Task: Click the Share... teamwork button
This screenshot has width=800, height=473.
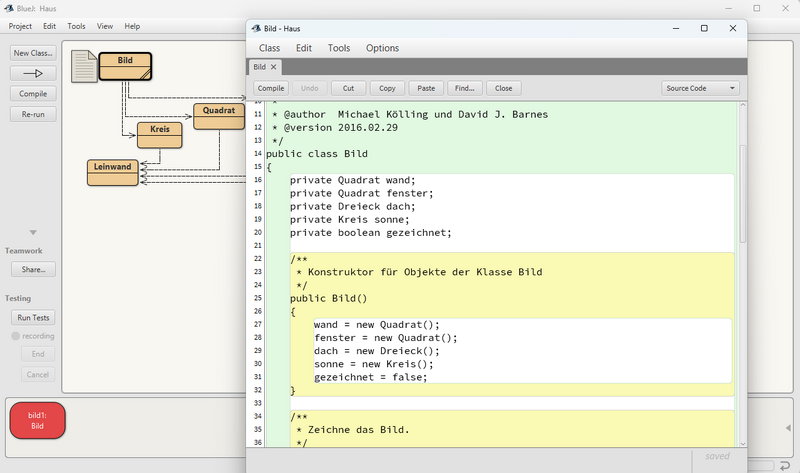Action: point(33,269)
